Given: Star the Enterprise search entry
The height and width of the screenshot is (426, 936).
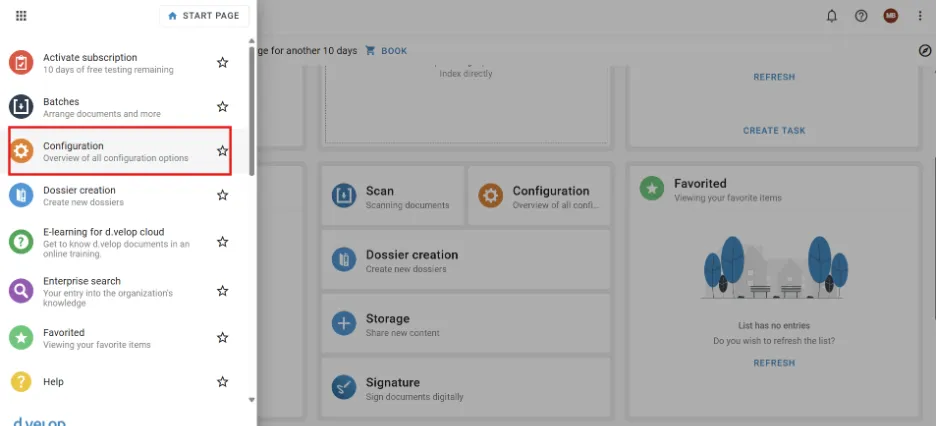Looking at the screenshot, I should point(223,291).
